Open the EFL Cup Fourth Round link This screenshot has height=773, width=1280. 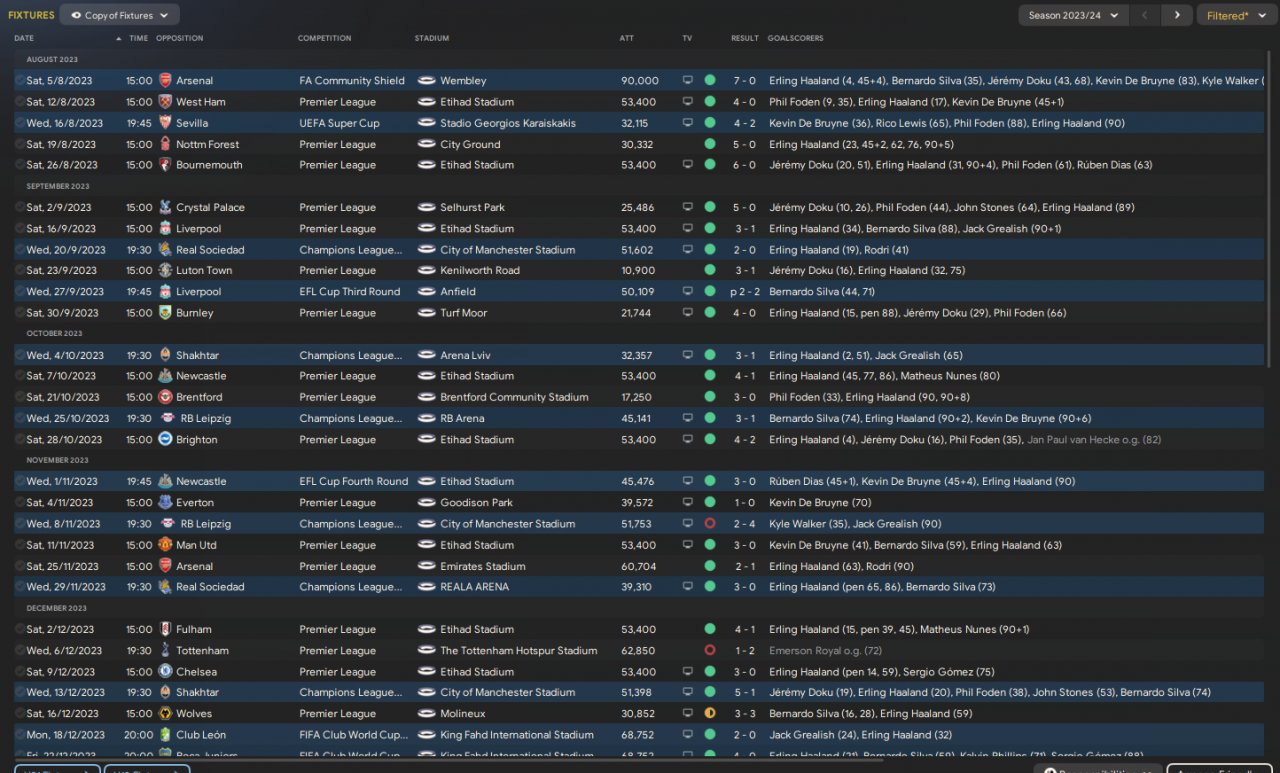coord(354,482)
